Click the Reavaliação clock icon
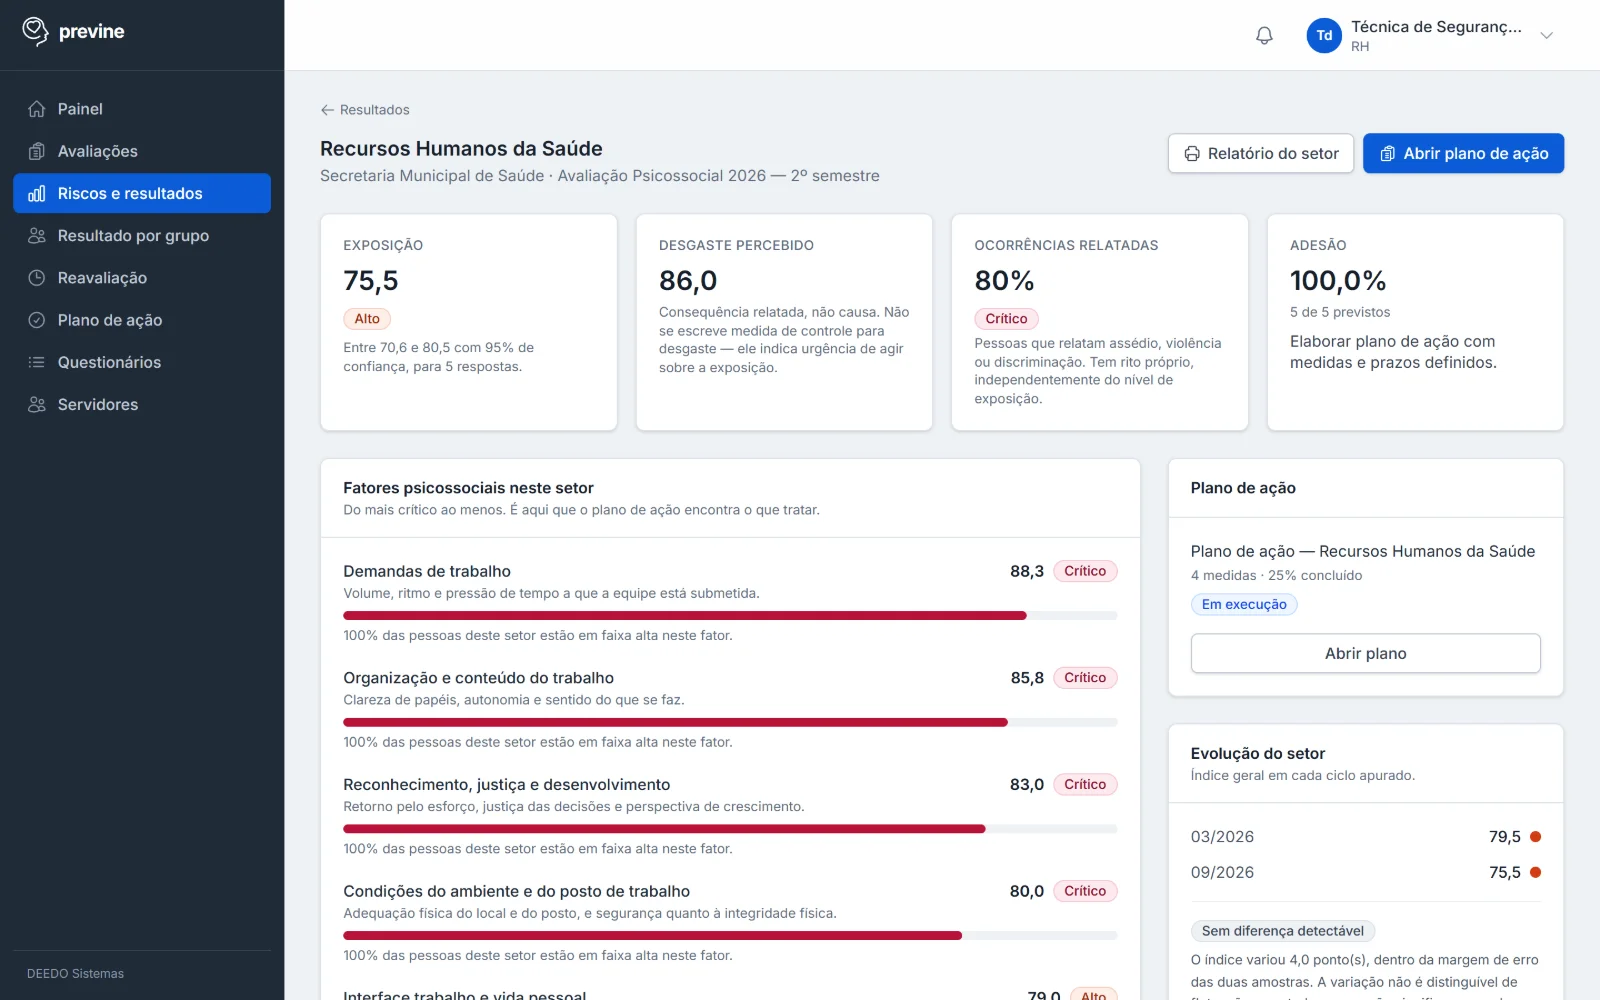The image size is (1600, 1000). [x=37, y=278]
